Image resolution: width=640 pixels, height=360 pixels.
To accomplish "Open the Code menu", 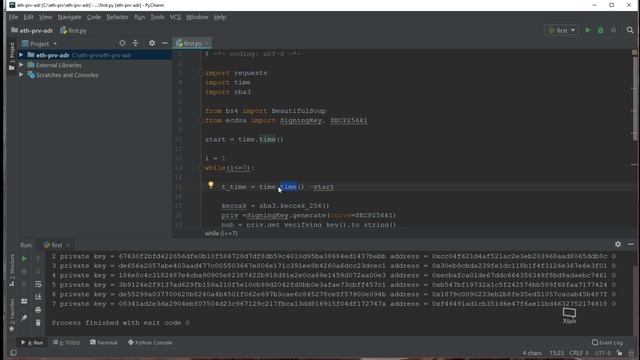I will (93, 17).
